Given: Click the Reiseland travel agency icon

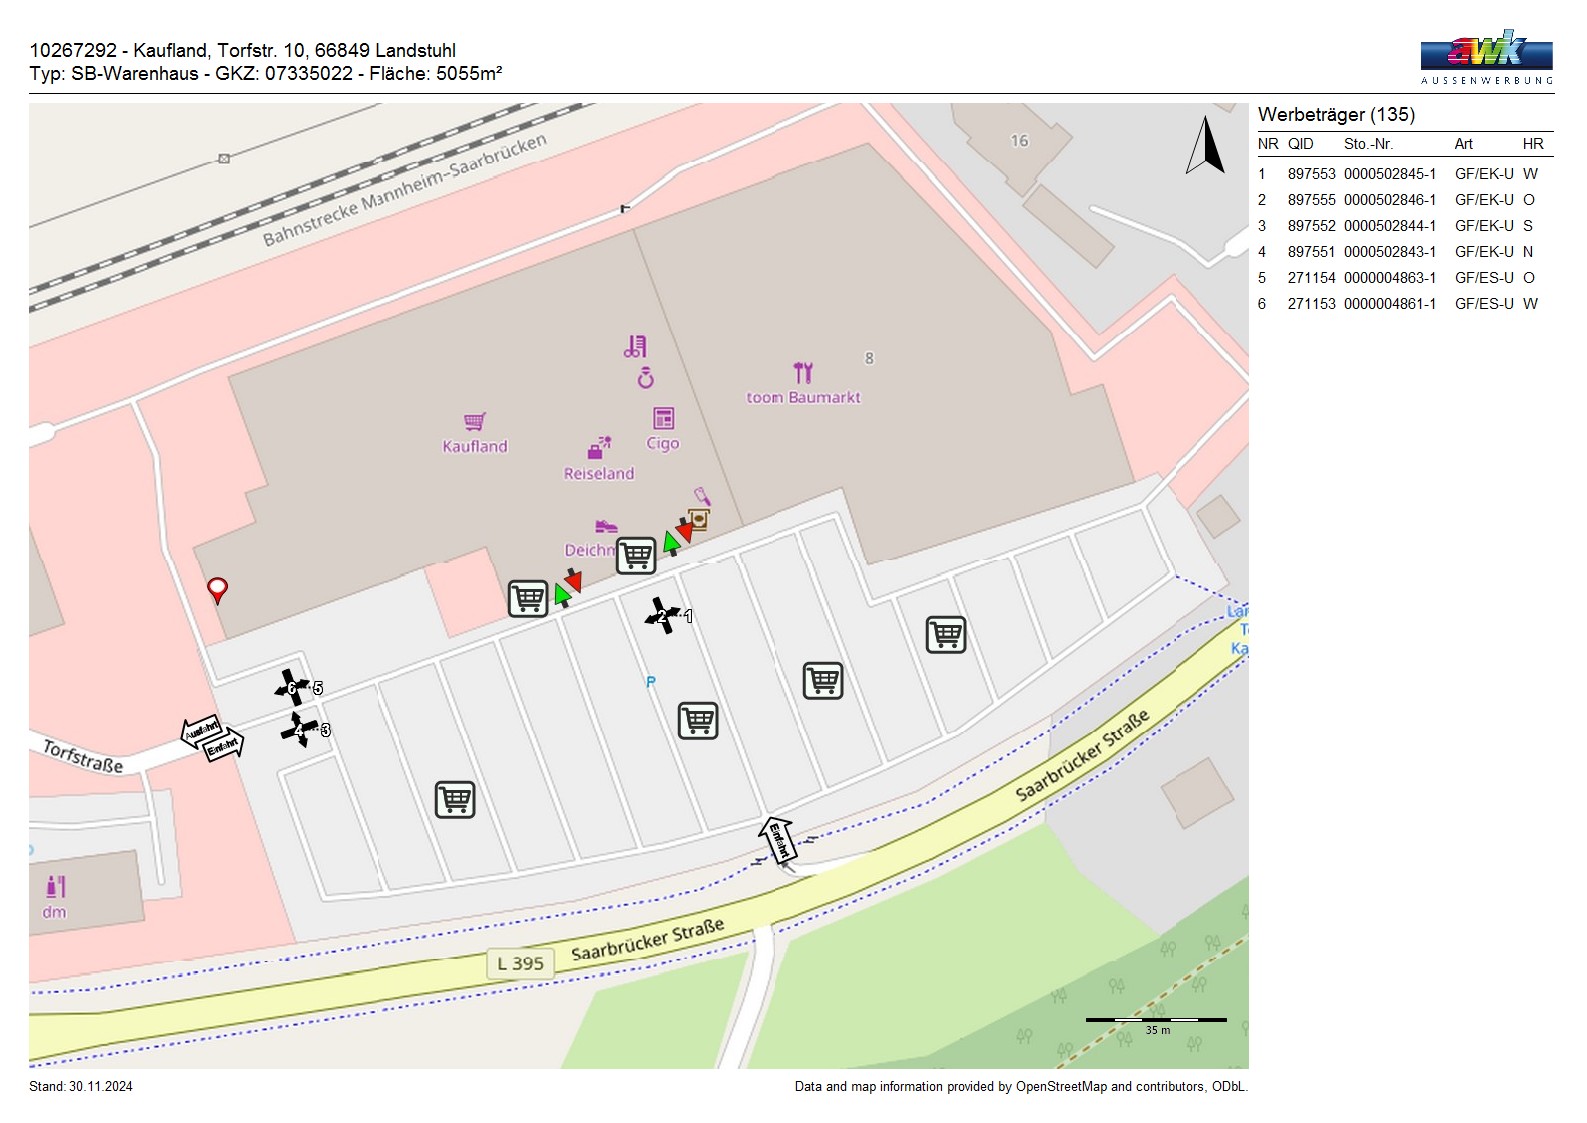Looking at the screenshot, I should (599, 448).
